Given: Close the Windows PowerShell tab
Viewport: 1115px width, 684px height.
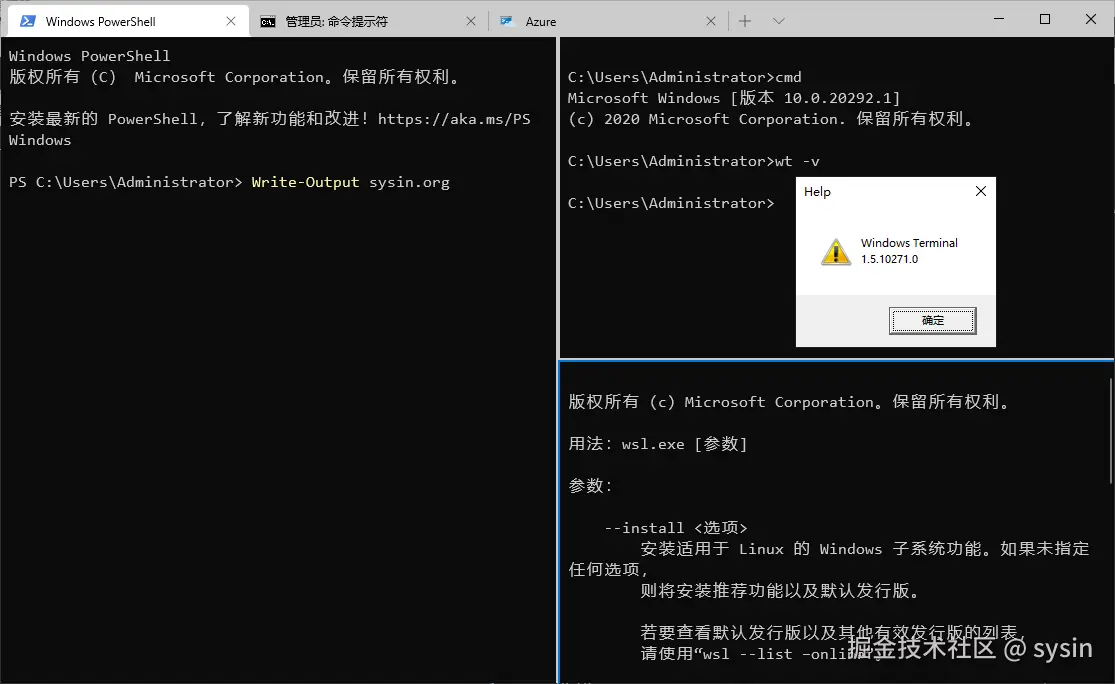Looking at the screenshot, I should pyautogui.click(x=232, y=20).
